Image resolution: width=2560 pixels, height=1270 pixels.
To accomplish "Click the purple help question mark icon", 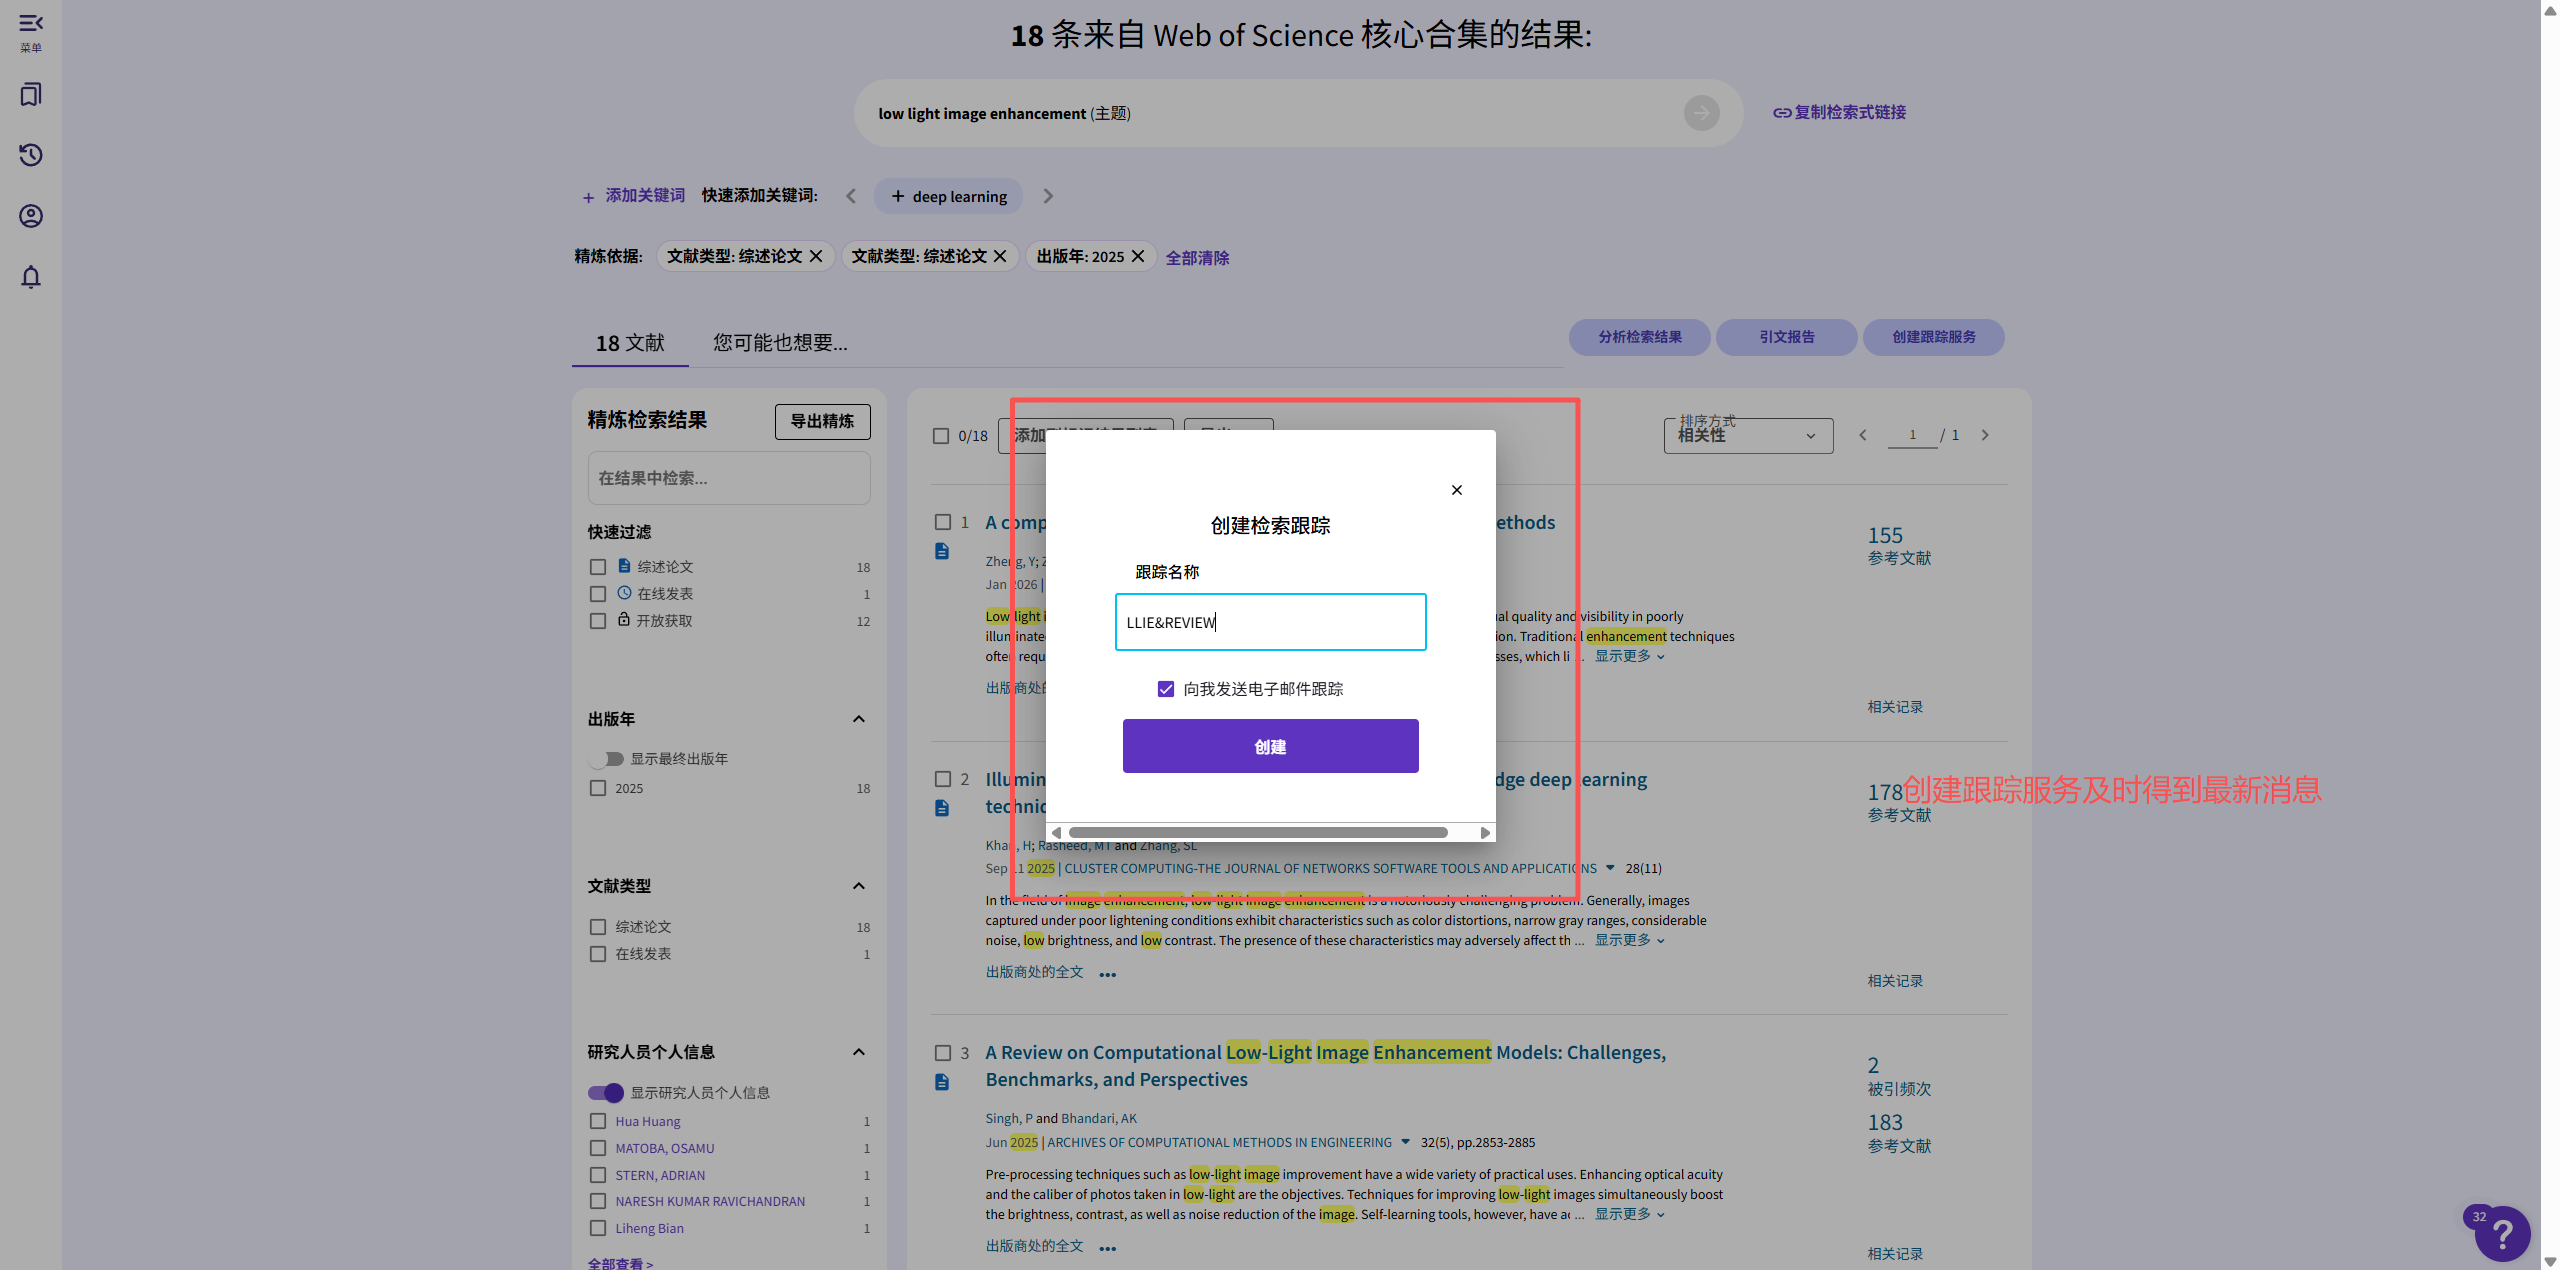I will [2501, 1233].
